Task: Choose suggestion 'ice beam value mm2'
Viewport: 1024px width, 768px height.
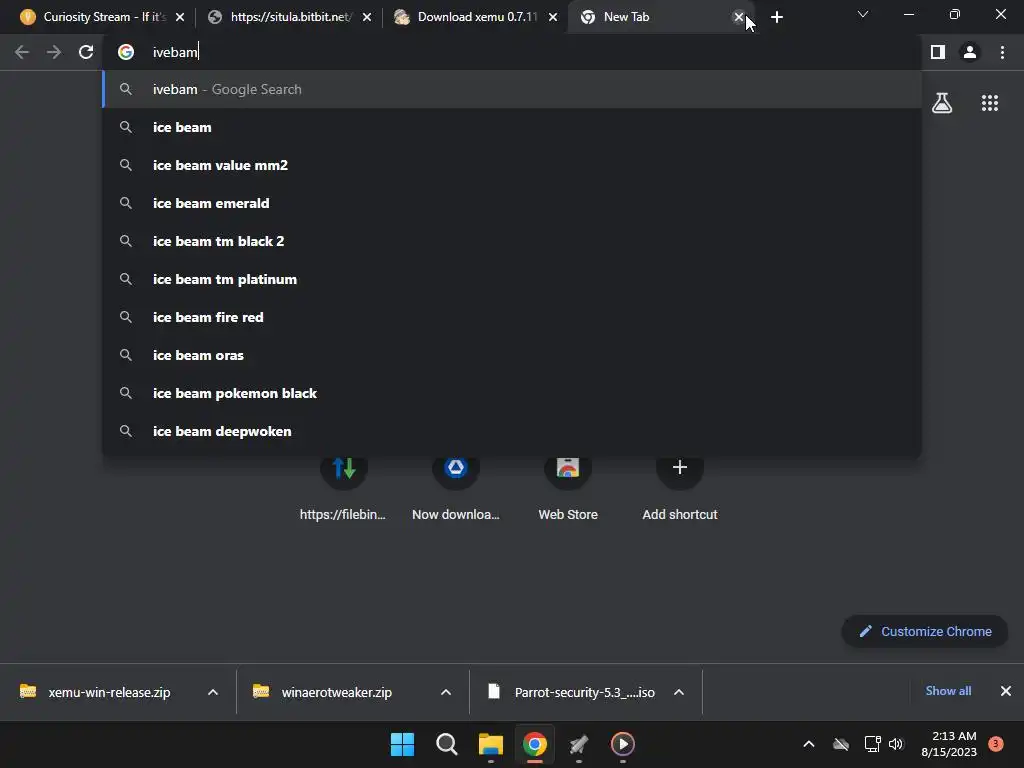Action: pos(512,165)
